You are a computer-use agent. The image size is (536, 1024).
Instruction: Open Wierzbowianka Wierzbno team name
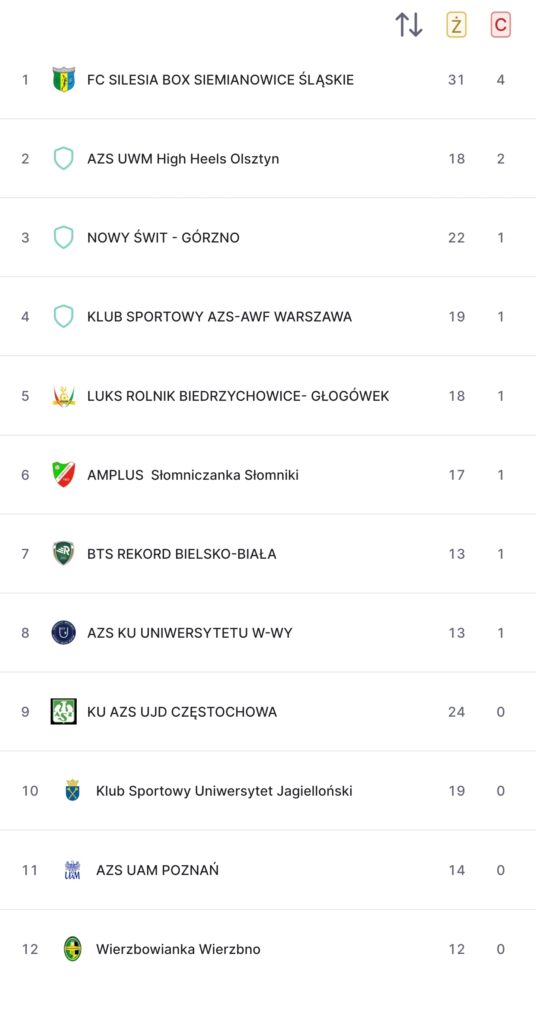pyautogui.click(x=178, y=949)
